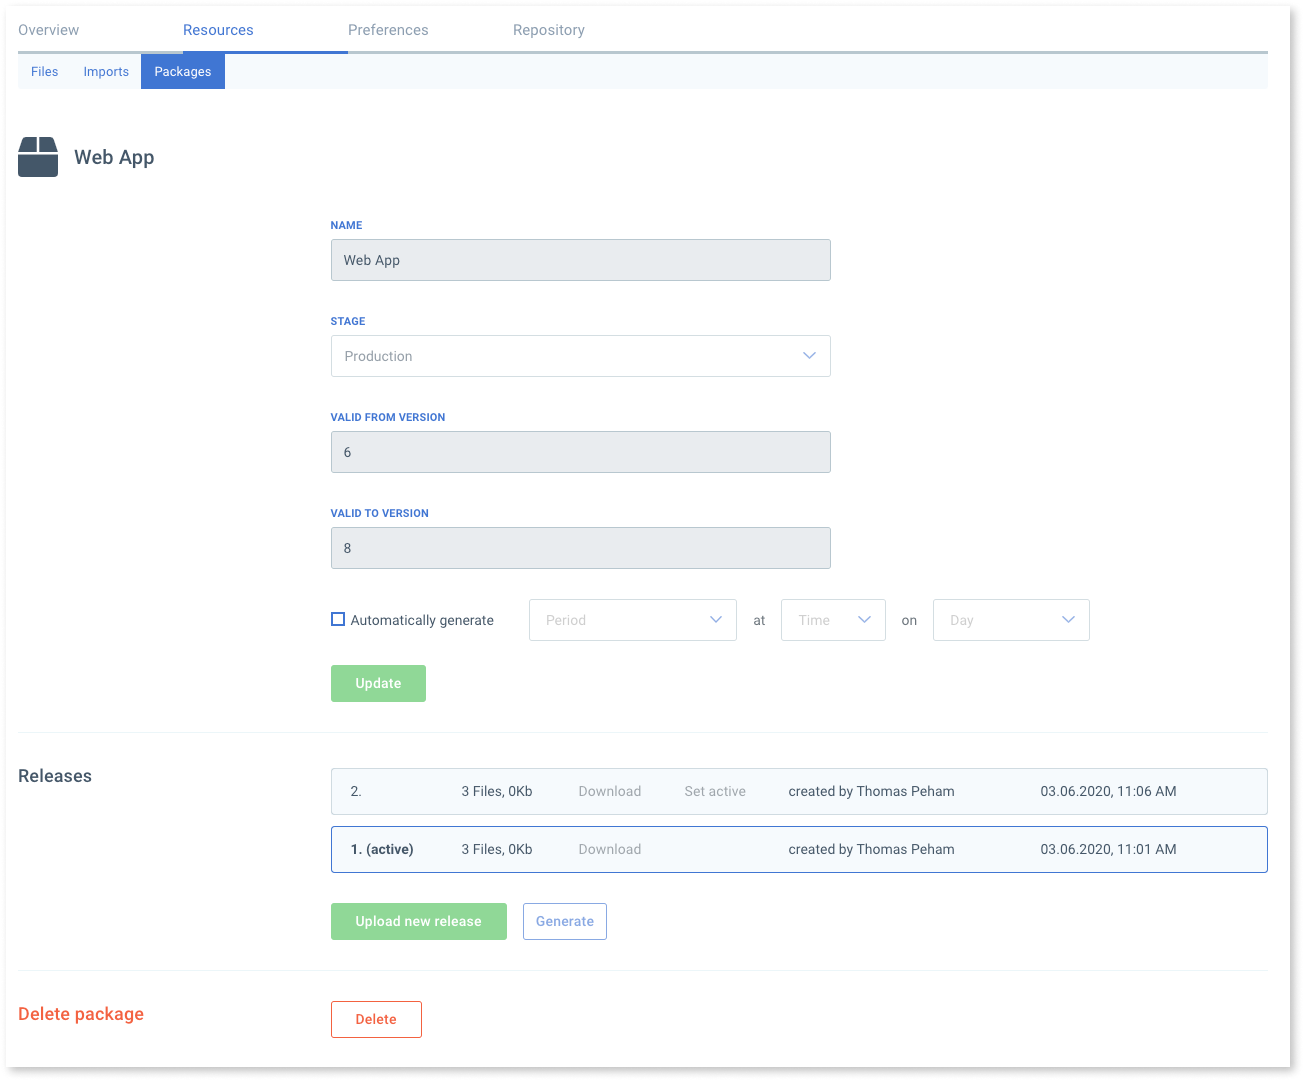Click the green Update button
This screenshot has width=1304, height=1081.
coord(378,683)
